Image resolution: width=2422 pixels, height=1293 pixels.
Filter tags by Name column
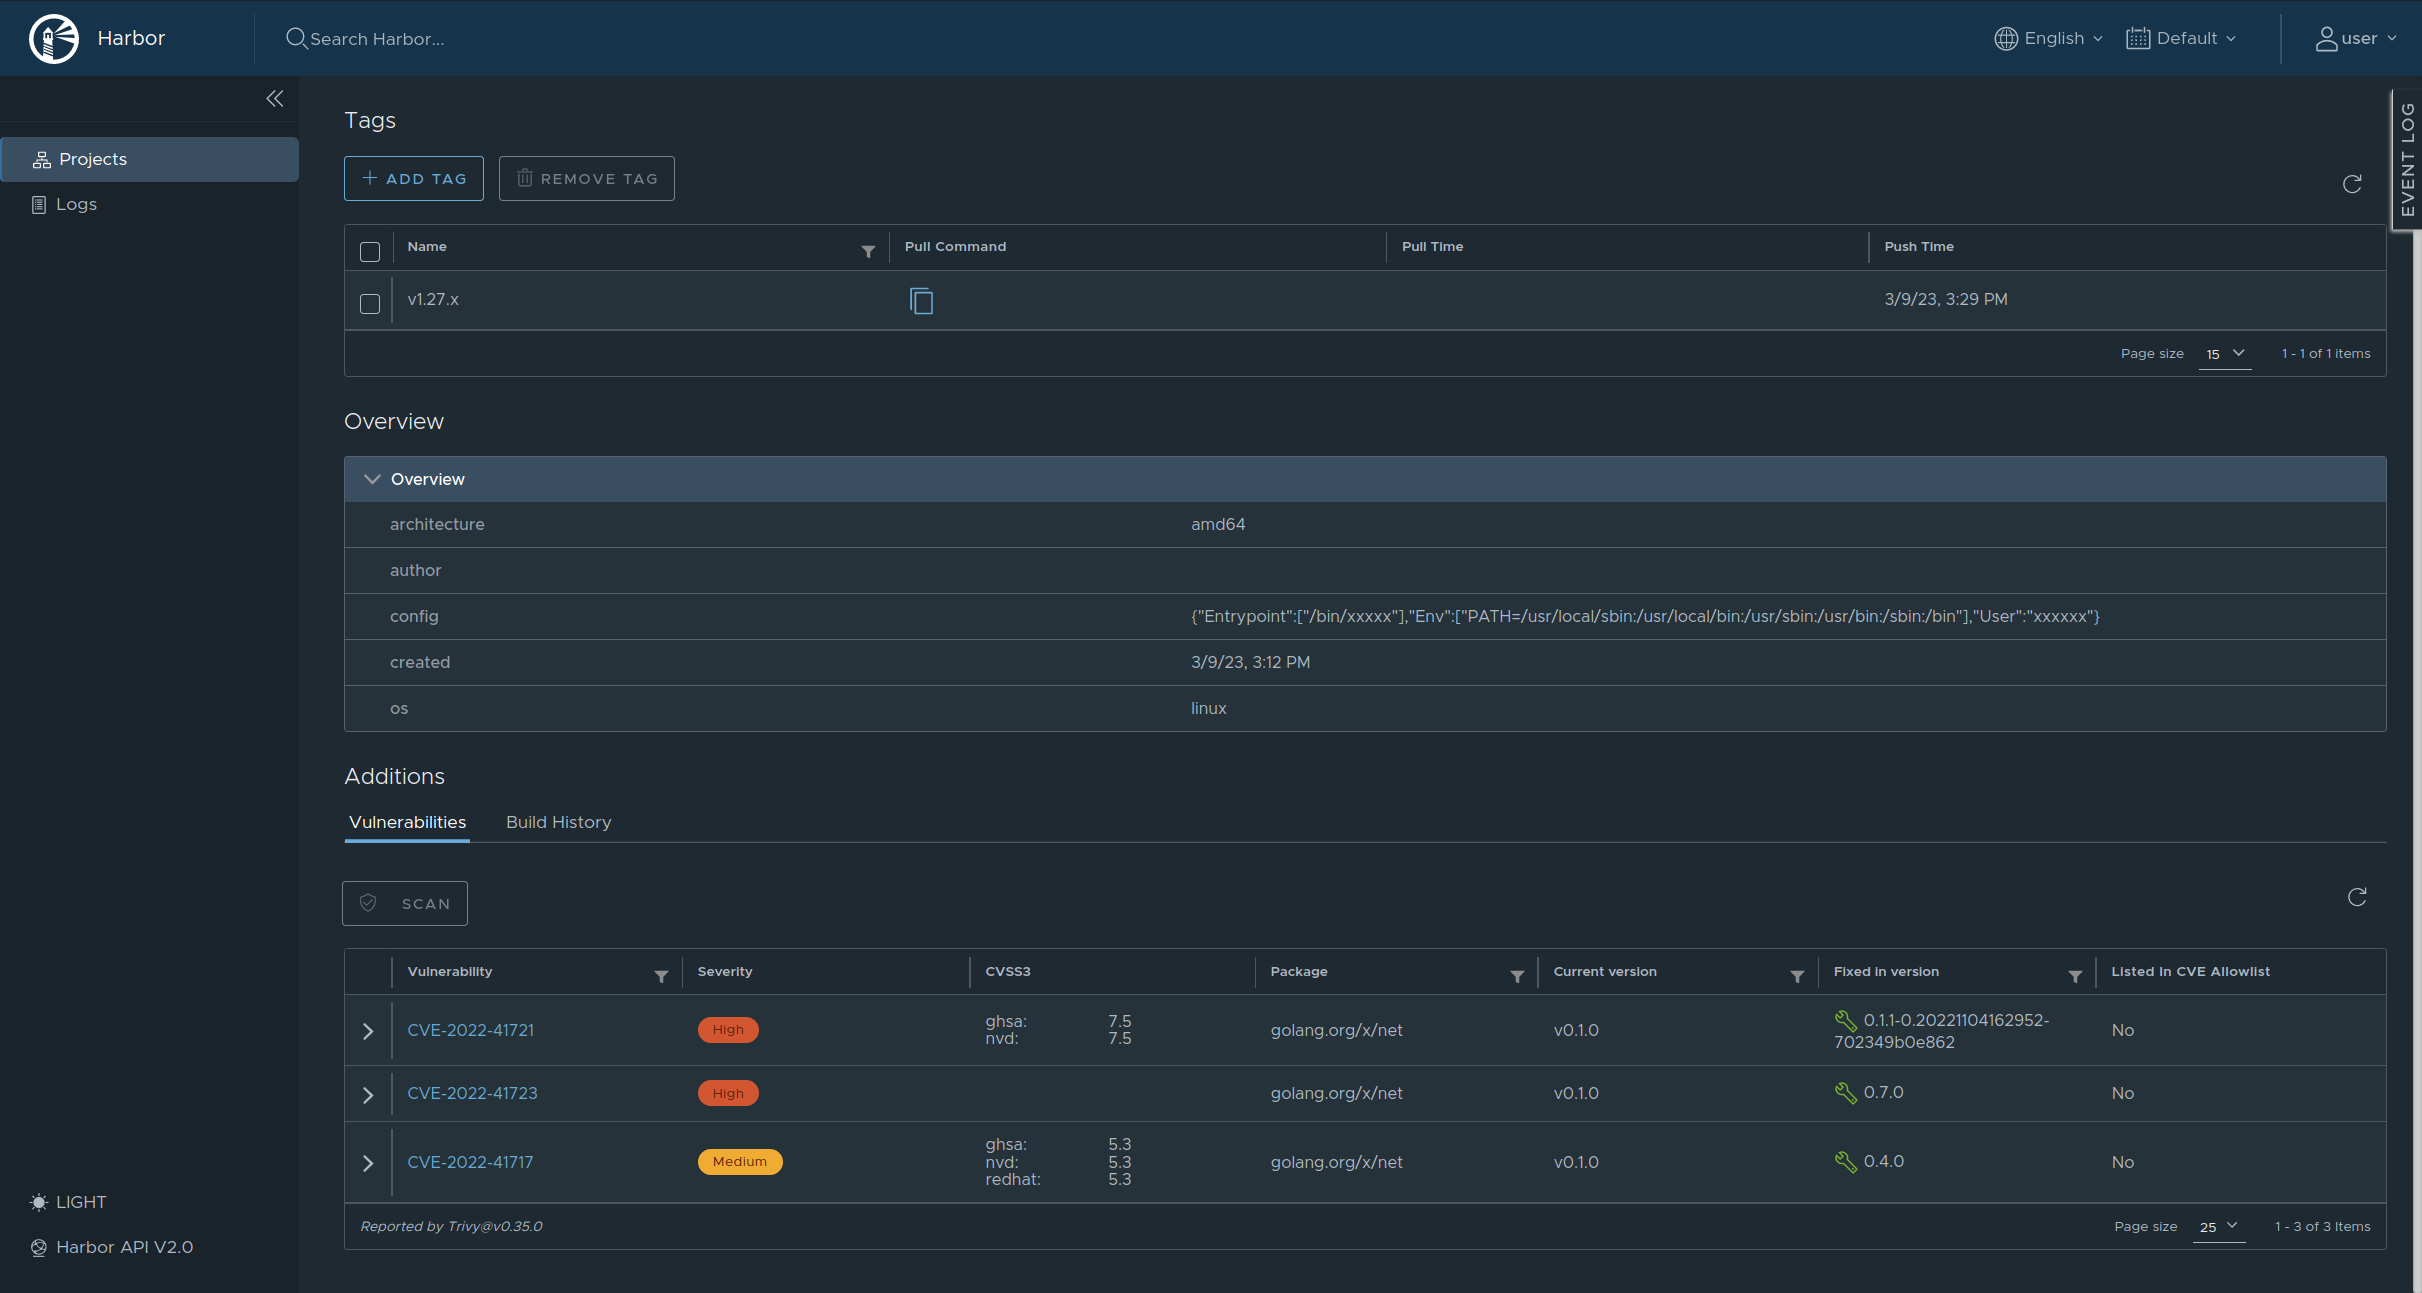(x=868, y=251)
